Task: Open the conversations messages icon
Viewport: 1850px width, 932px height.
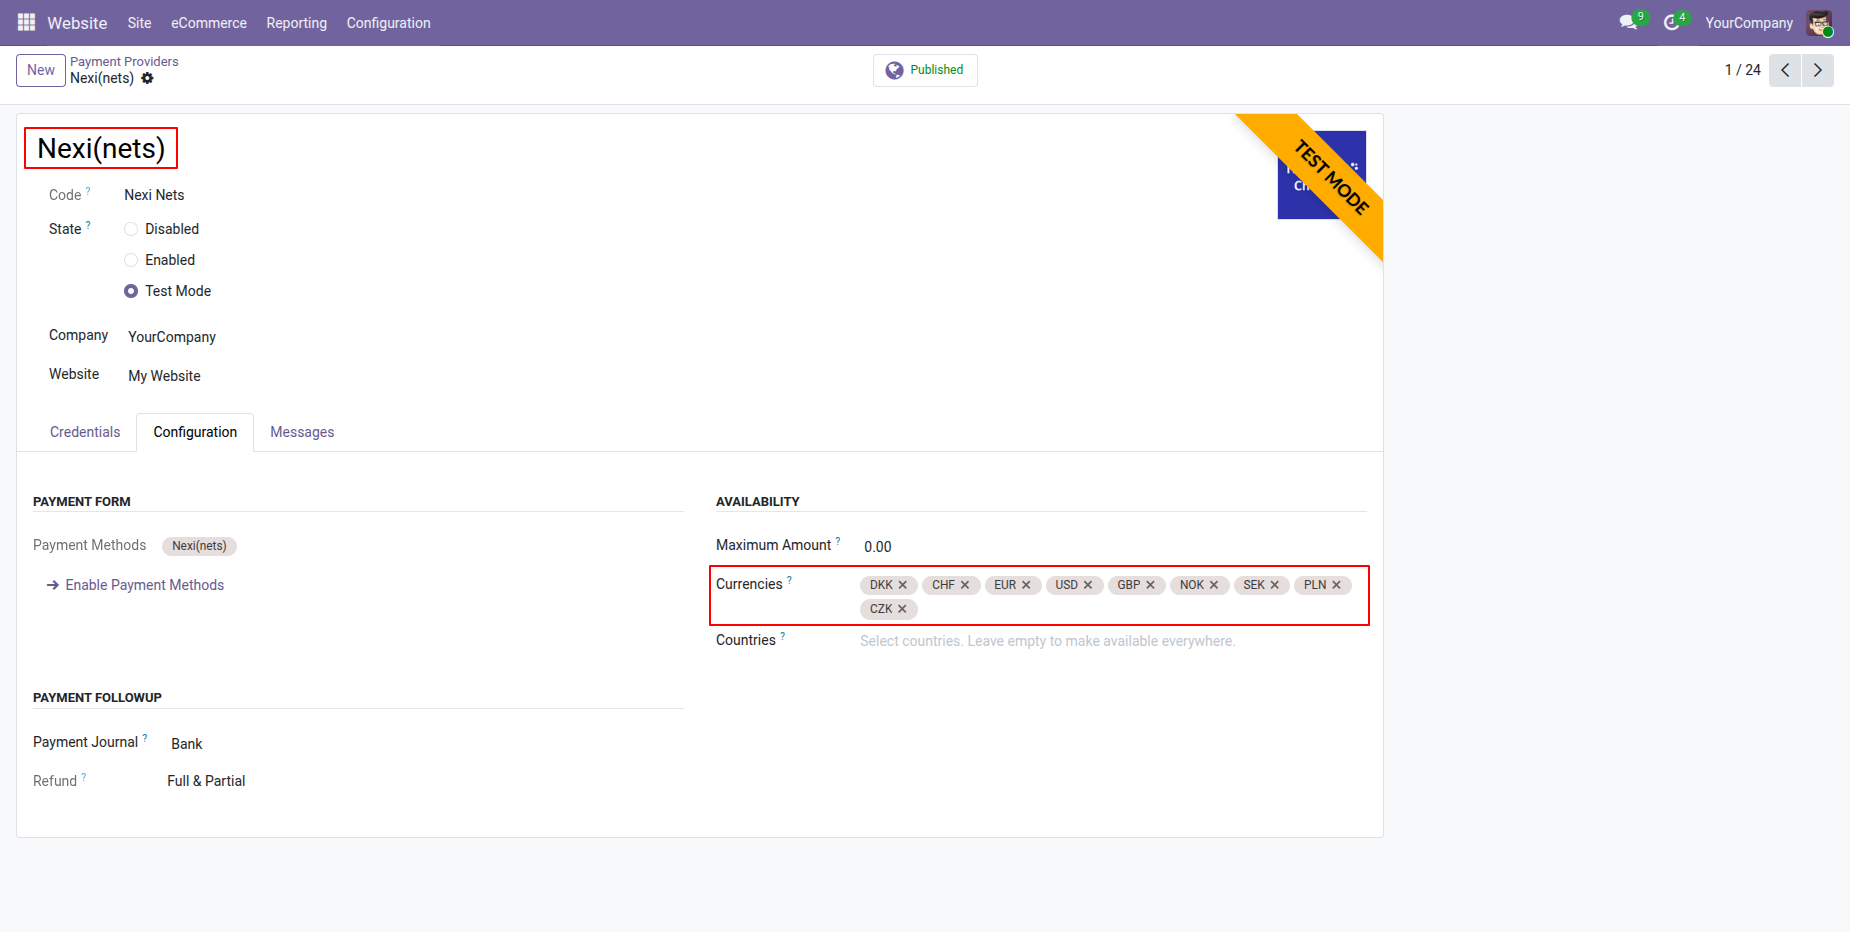Action: [1629, 22]
